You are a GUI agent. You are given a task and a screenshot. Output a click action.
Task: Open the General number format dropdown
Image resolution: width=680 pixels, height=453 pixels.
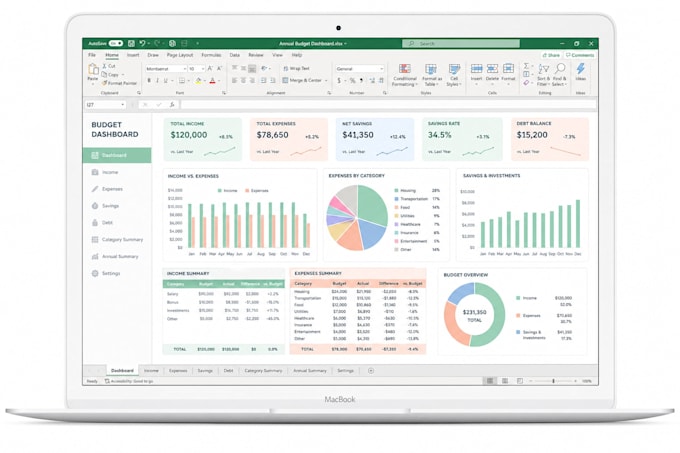382,69
